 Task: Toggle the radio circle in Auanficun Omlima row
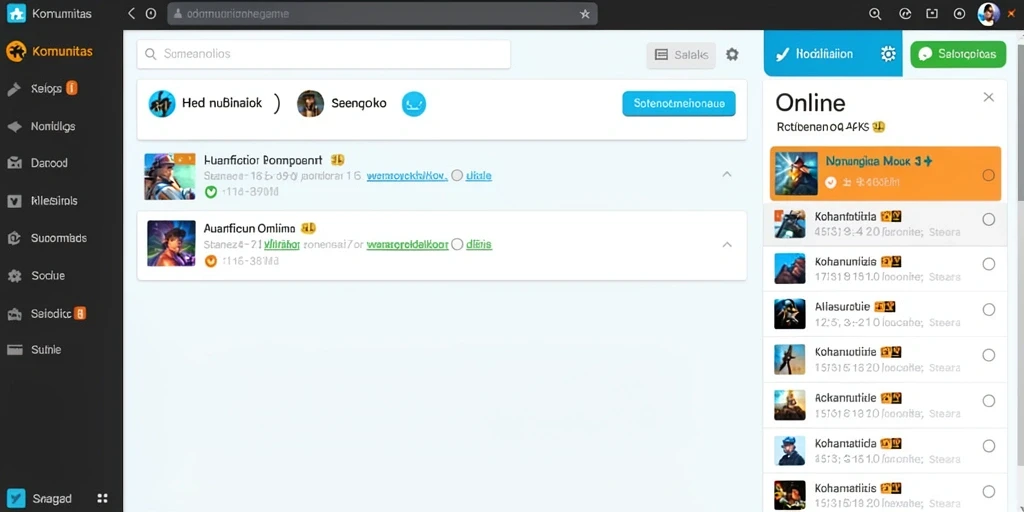pos(457,245)
